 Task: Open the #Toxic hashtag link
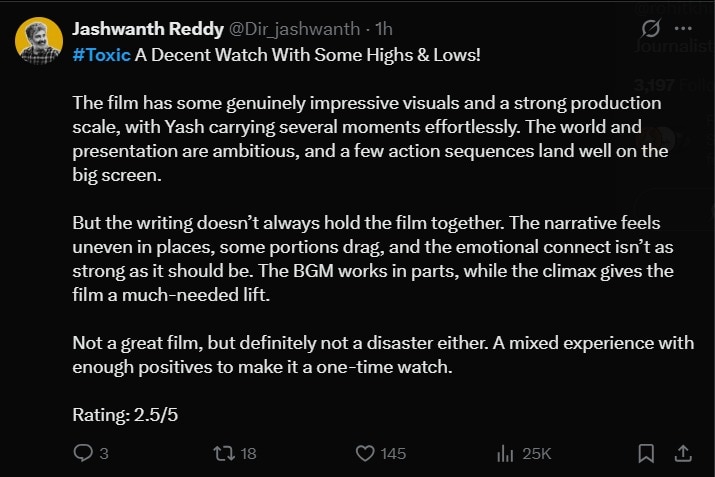tap(101, 55)
